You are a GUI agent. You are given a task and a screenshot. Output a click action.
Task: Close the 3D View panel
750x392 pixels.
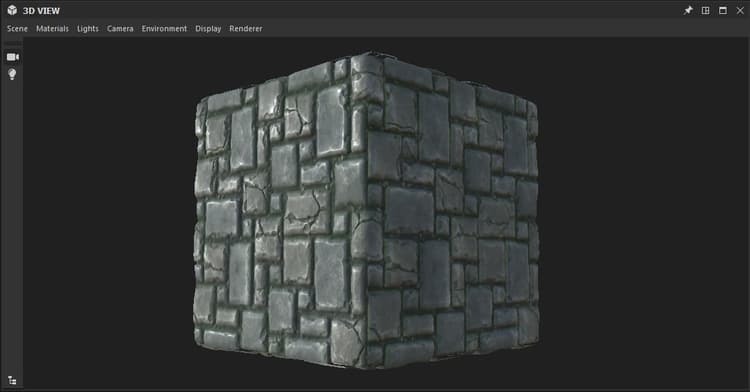coord(740,11)
